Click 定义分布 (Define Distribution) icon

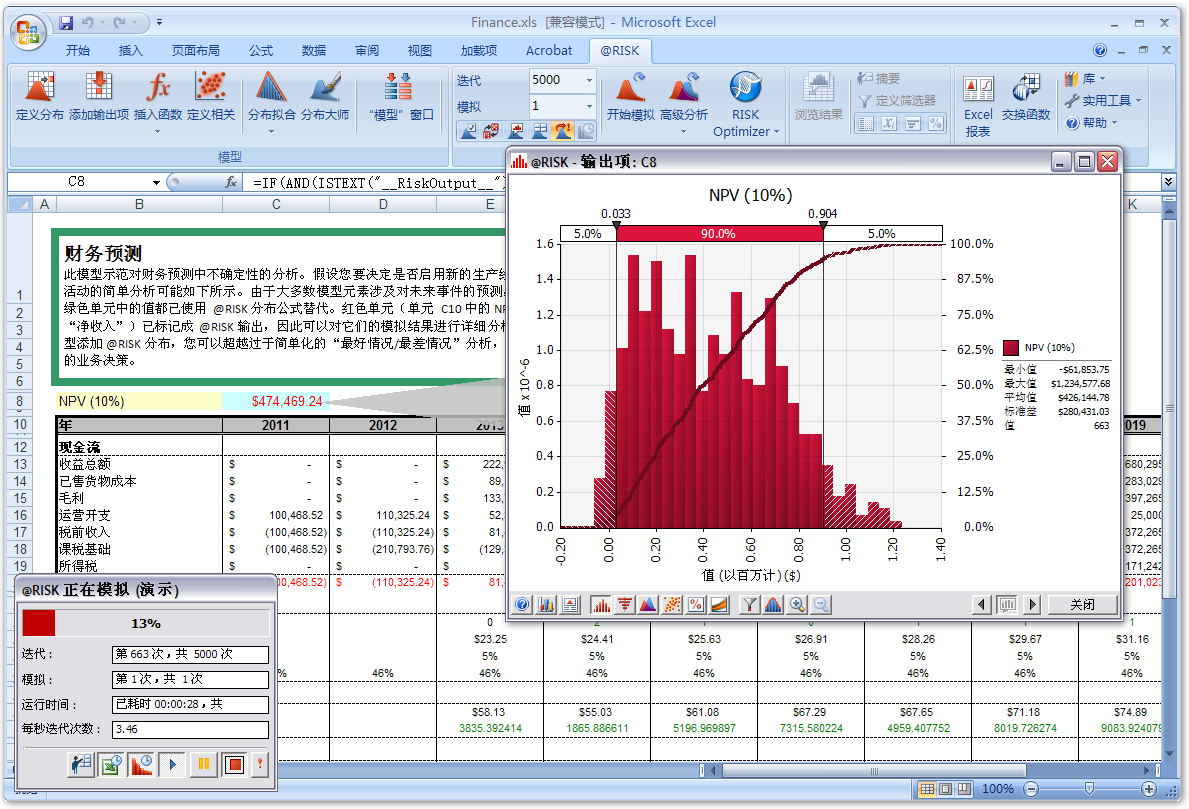click(x=39, y=86)
